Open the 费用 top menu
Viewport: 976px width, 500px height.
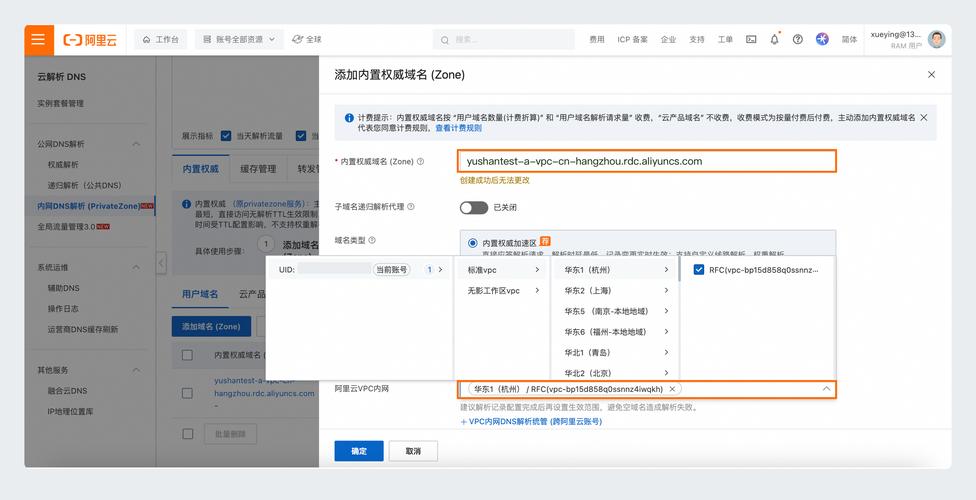point(597,39)
